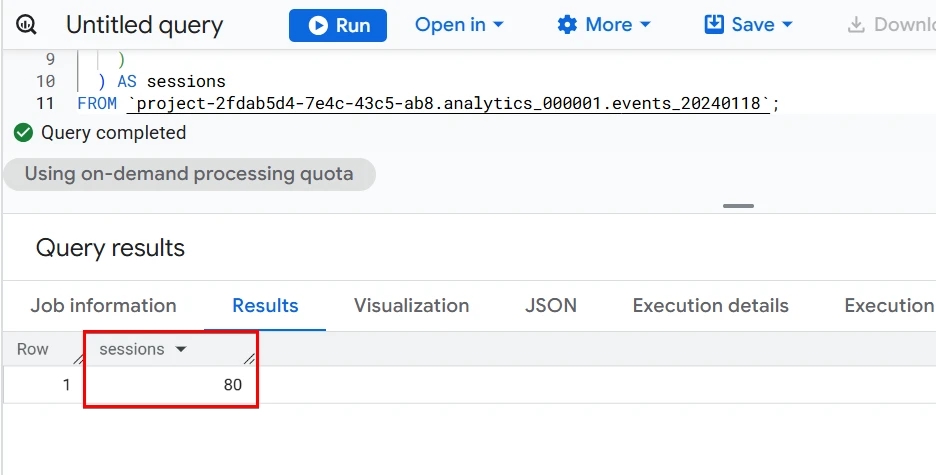Image resolution: width=936 pixels, height=475 pixels.
Task: Click the Query results heading
Action: click(110, 248)
